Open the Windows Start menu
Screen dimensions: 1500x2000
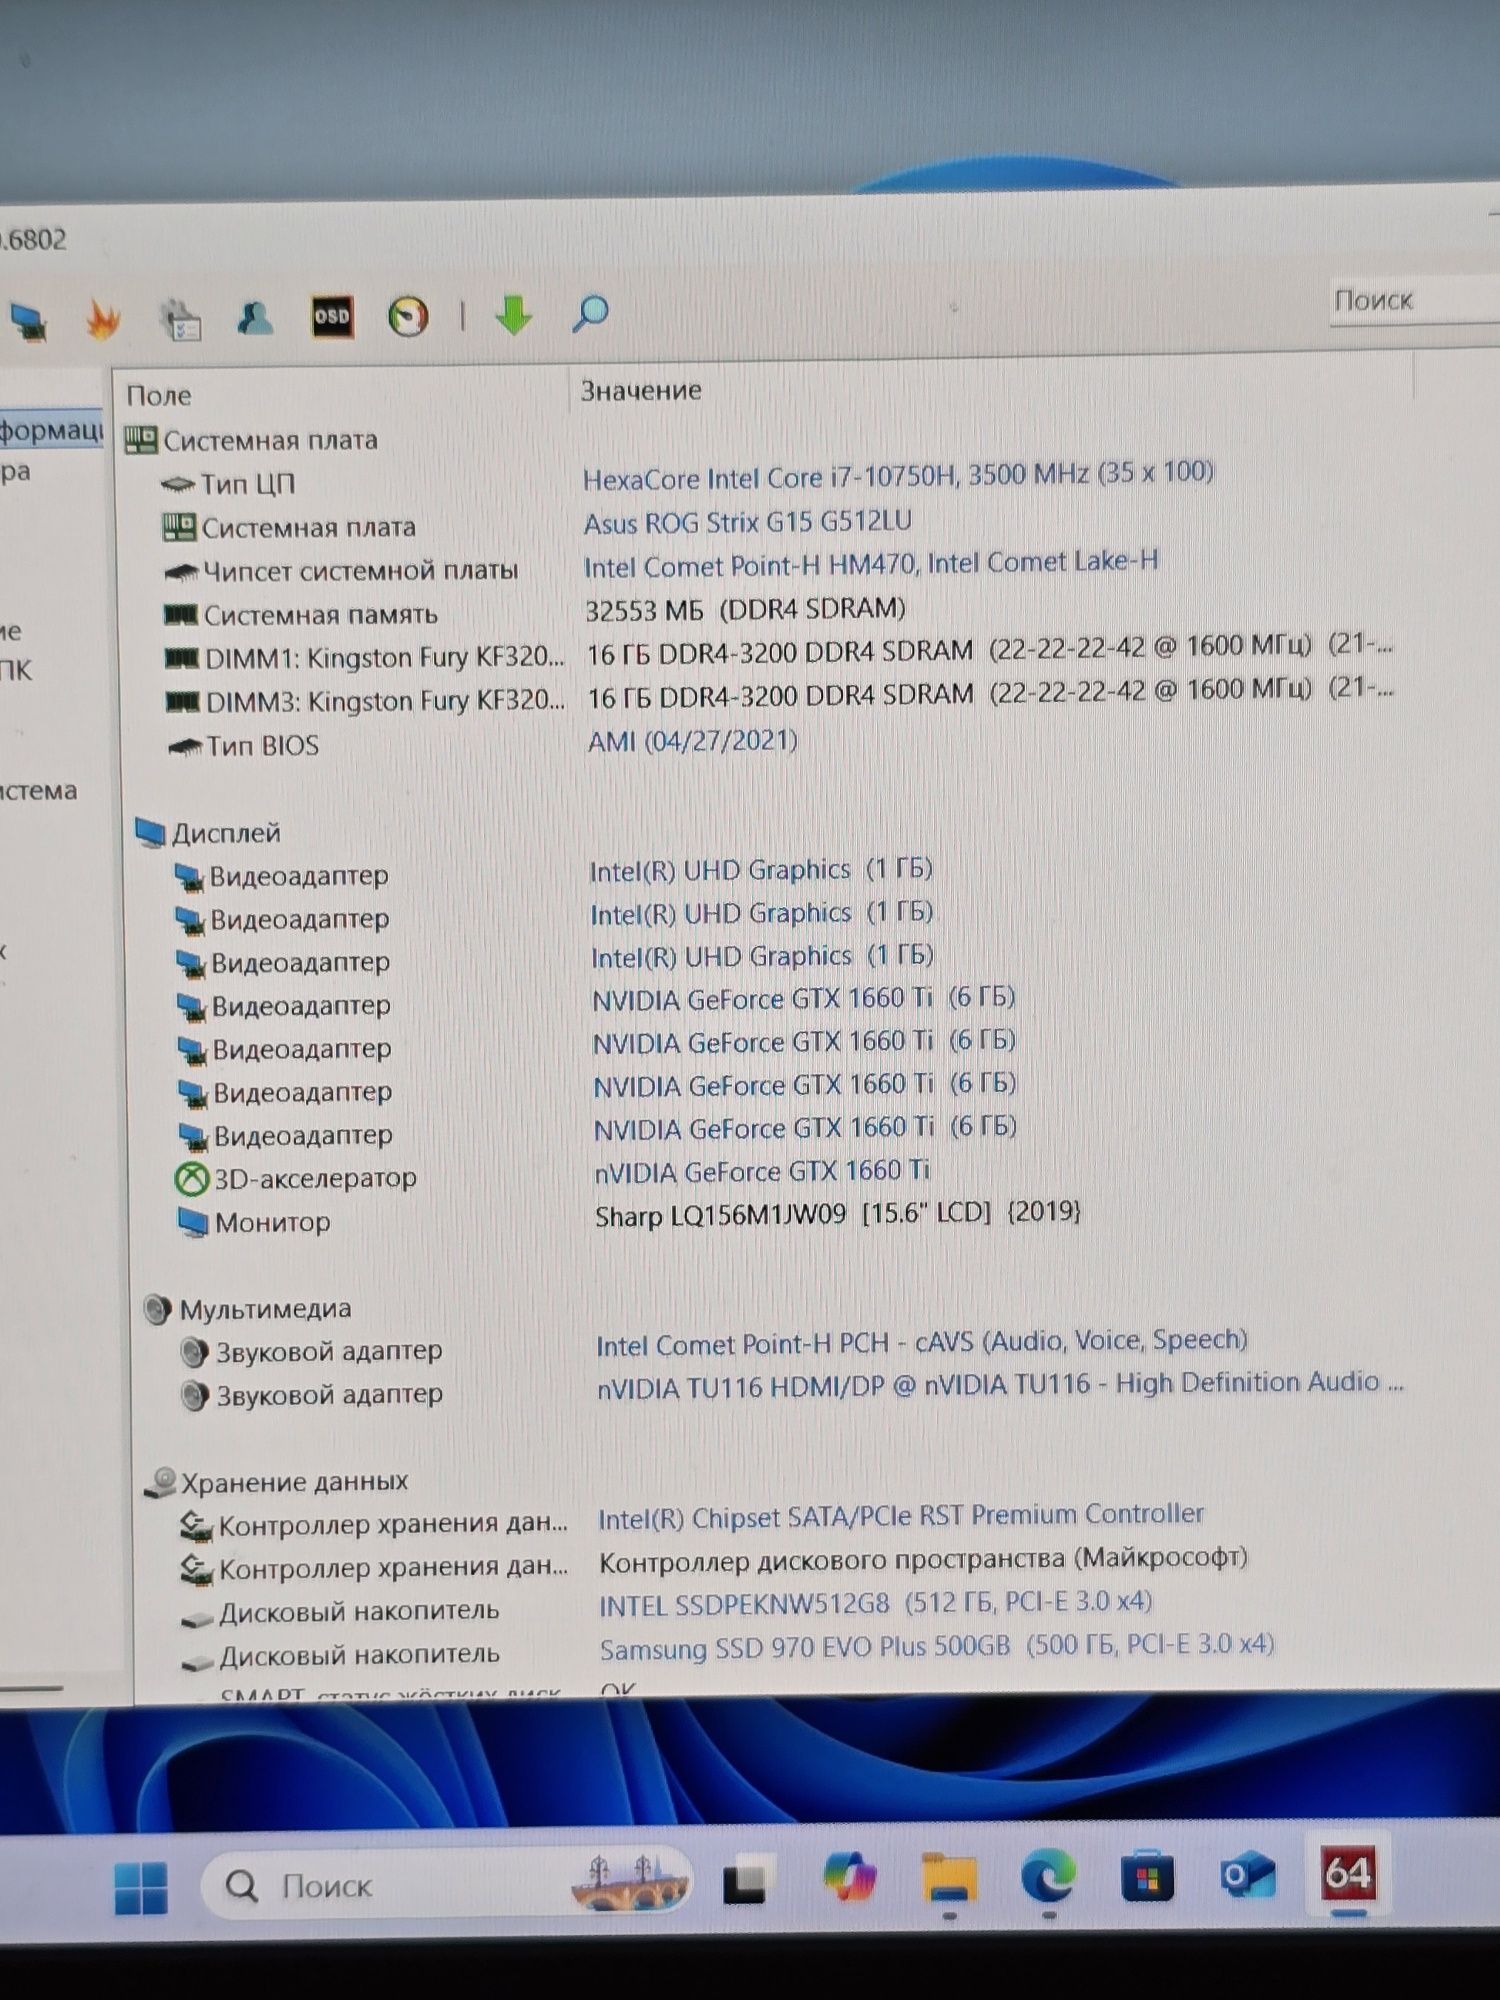[141, 1887]
